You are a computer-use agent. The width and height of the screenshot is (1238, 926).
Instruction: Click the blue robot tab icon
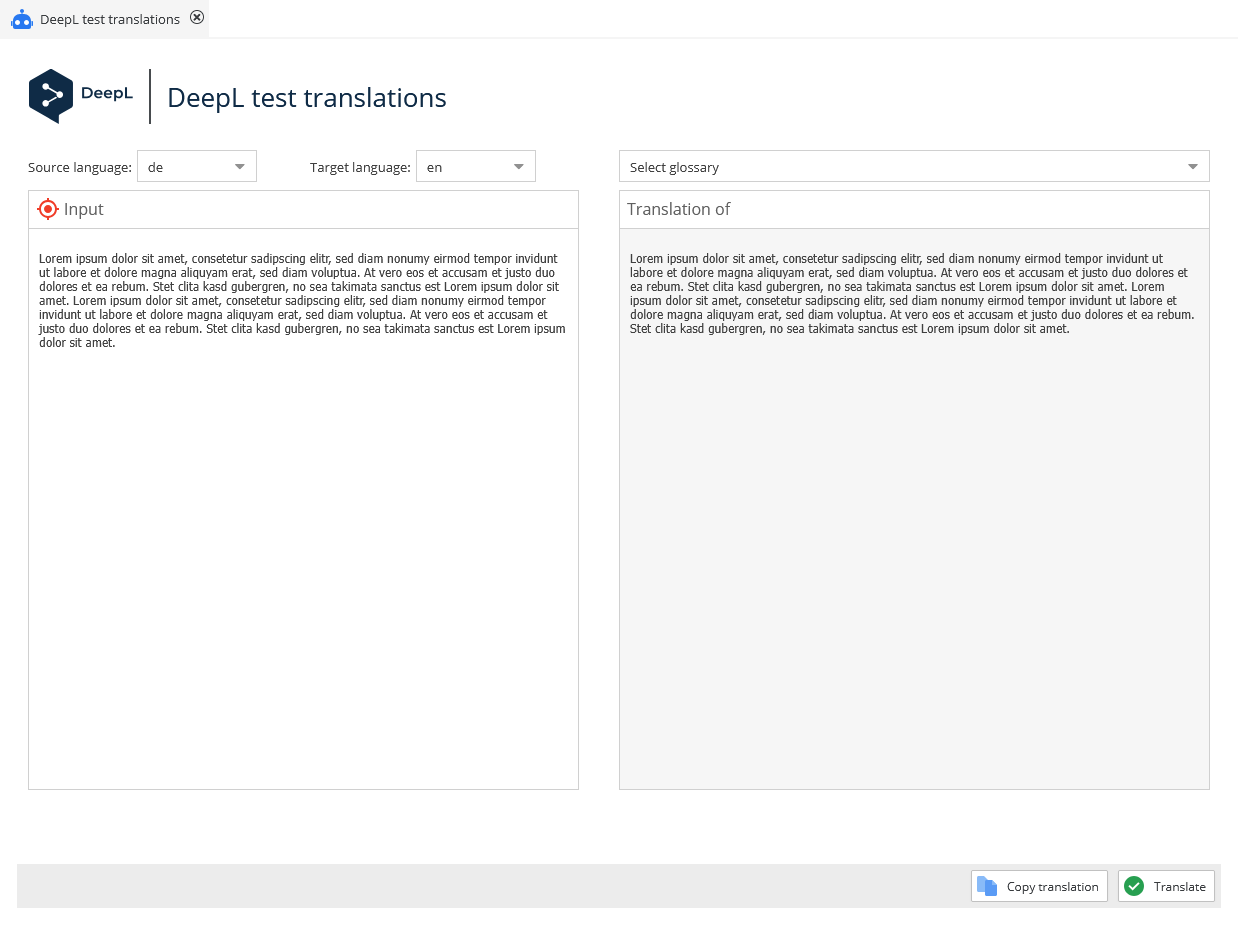pyautogui.click(x=22, y=19)
